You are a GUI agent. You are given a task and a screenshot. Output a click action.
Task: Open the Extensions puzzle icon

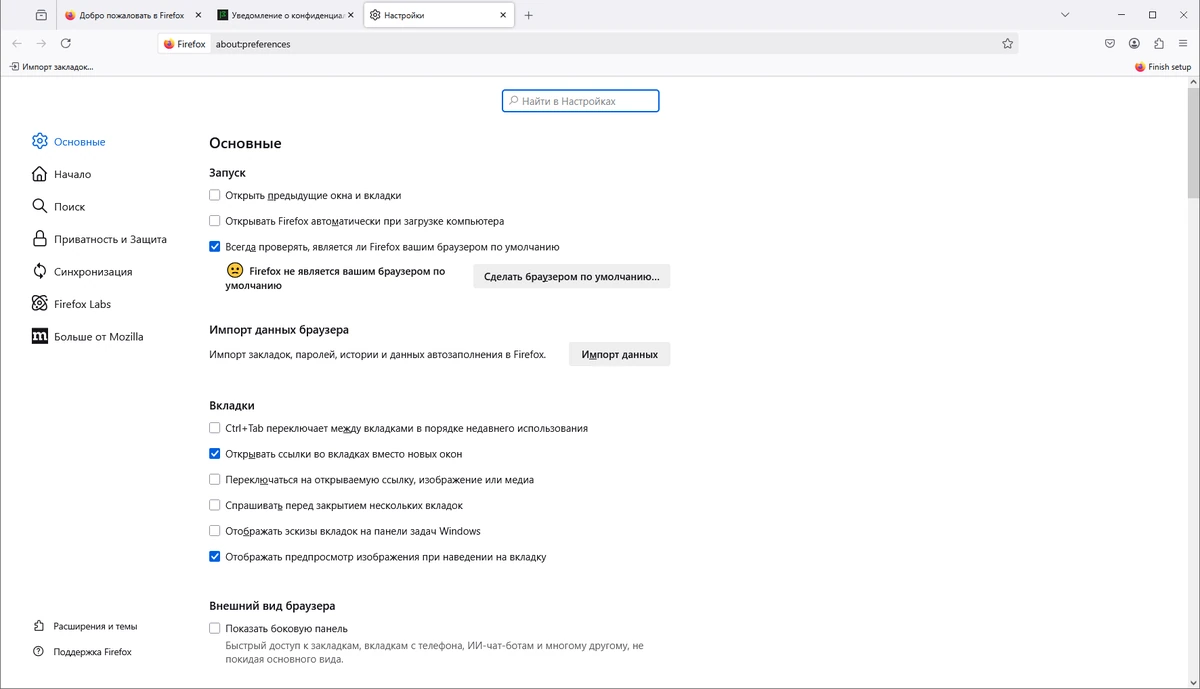click(1158, 43)
